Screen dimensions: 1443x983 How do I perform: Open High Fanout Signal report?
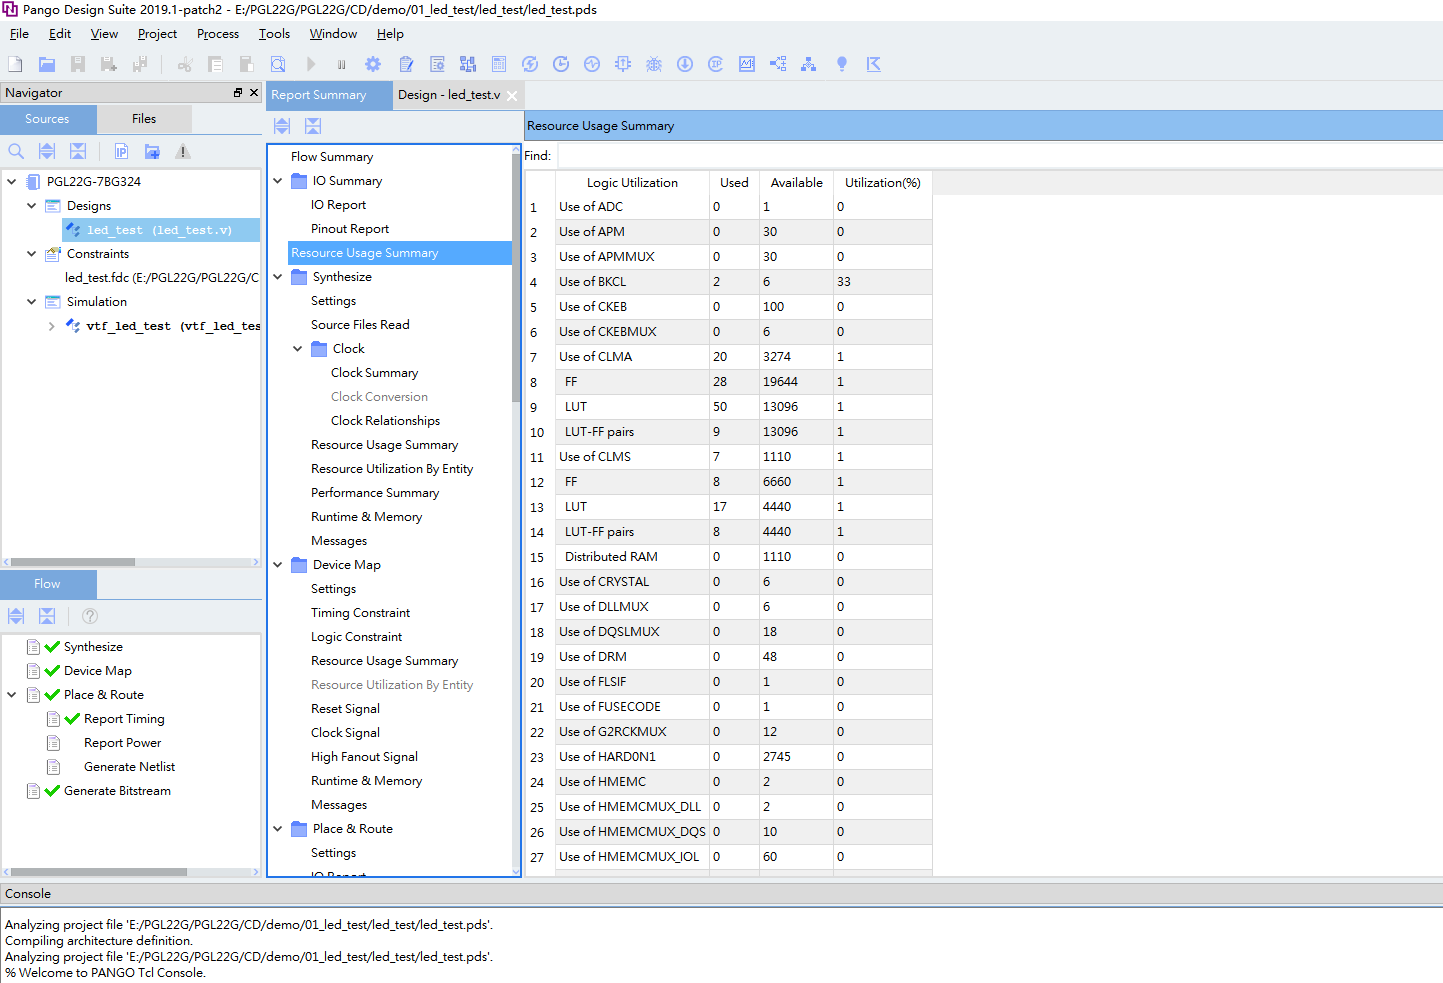364,757
